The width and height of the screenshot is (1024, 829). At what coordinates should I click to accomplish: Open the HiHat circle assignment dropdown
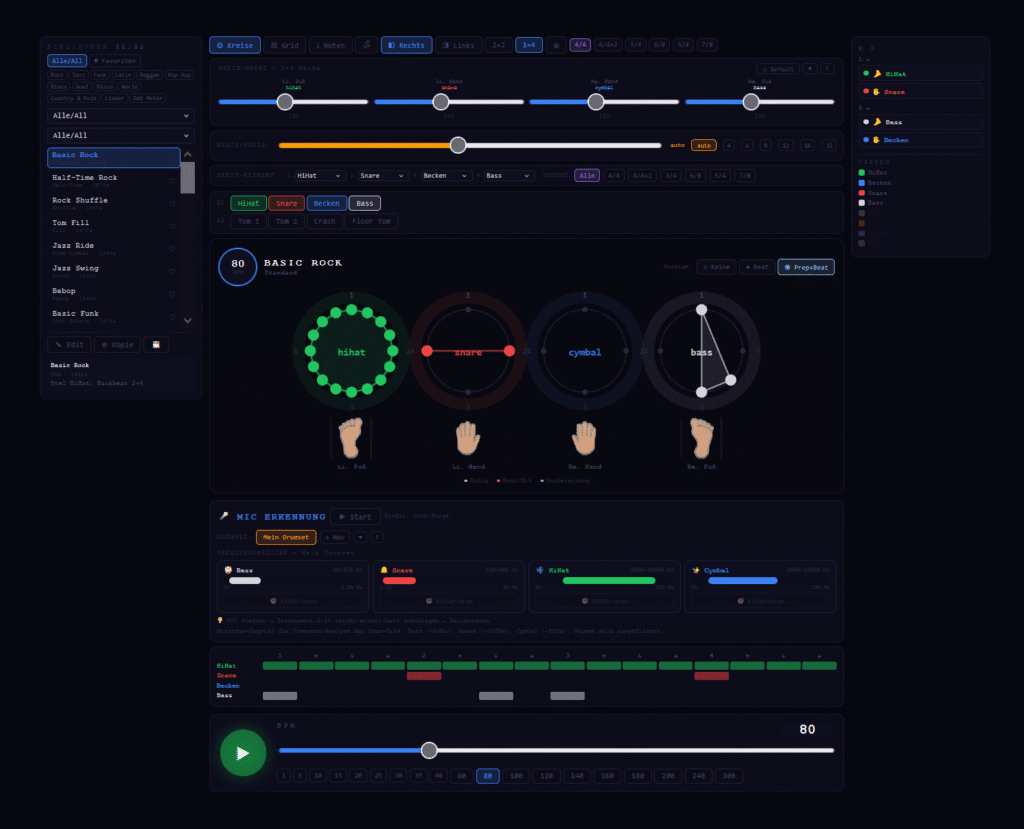[319, 176]
